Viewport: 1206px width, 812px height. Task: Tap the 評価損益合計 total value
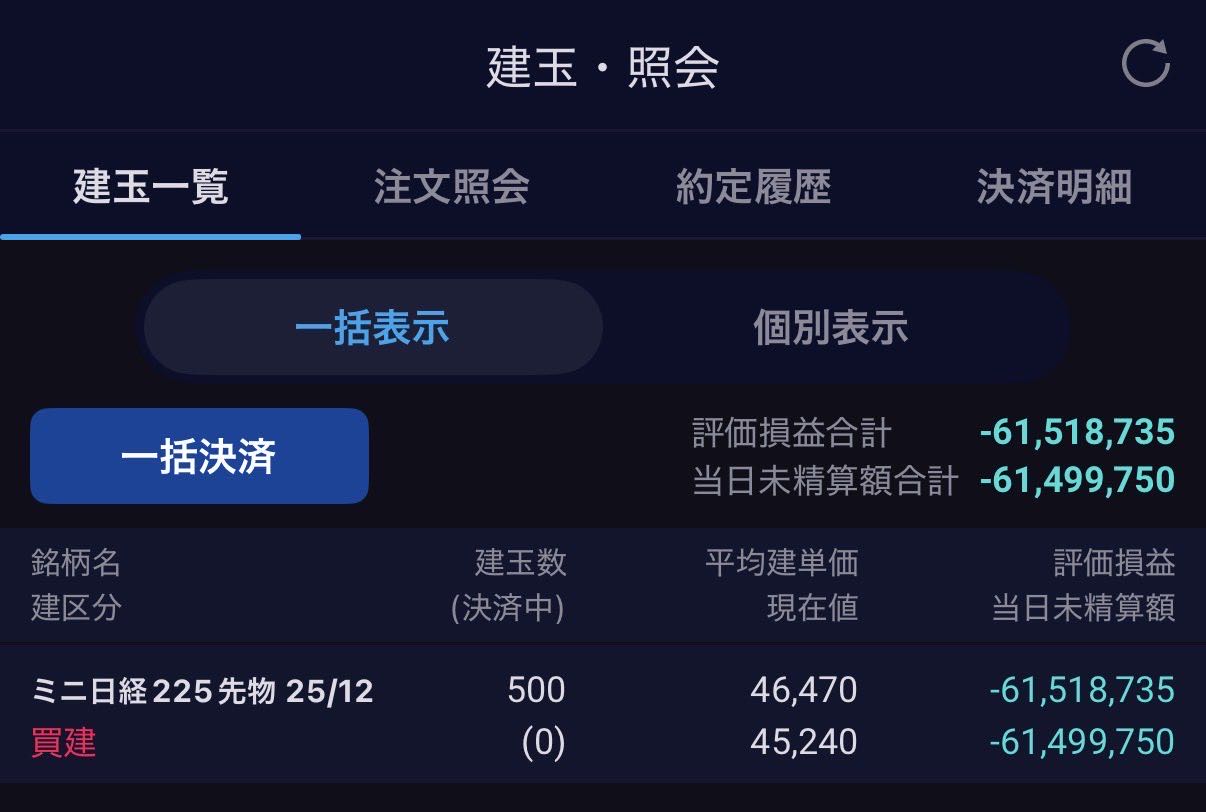coord(1077,432)
